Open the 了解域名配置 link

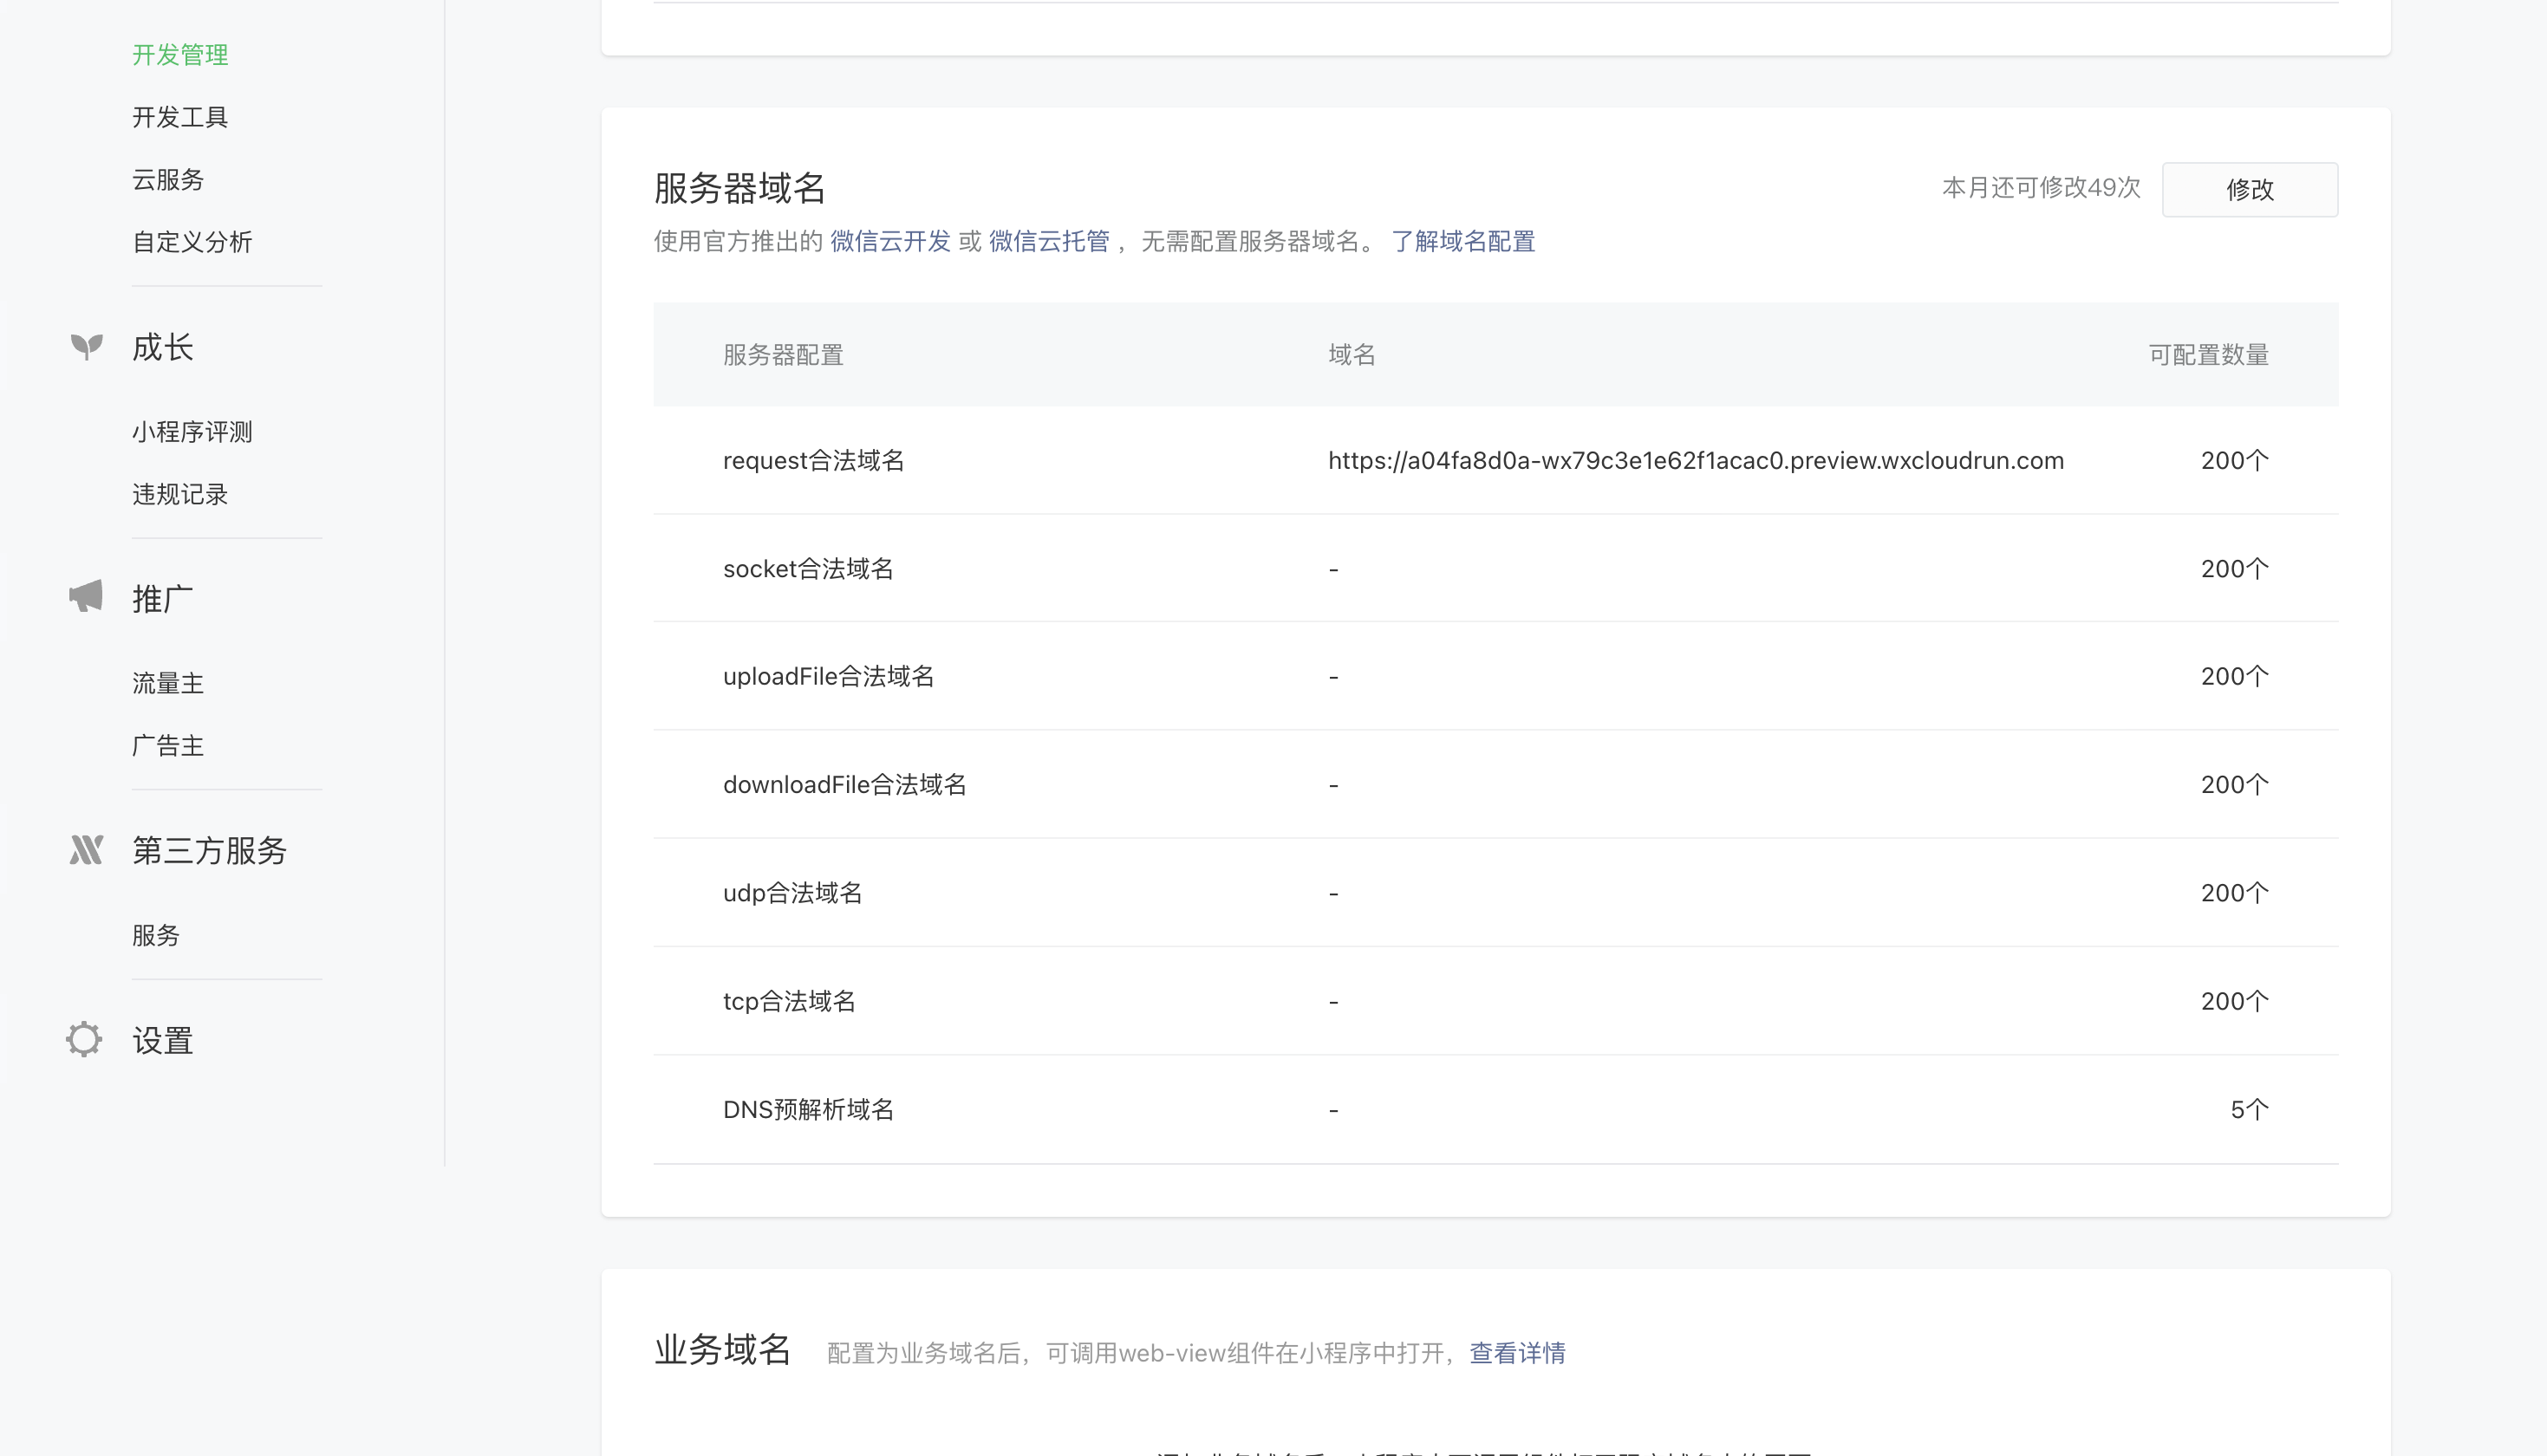point(1463,241)
